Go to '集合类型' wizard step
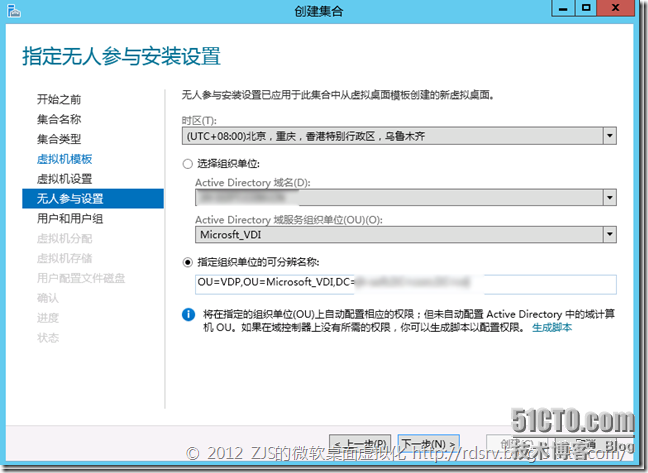This screenshot has height=473, width=648. point(59,139)
